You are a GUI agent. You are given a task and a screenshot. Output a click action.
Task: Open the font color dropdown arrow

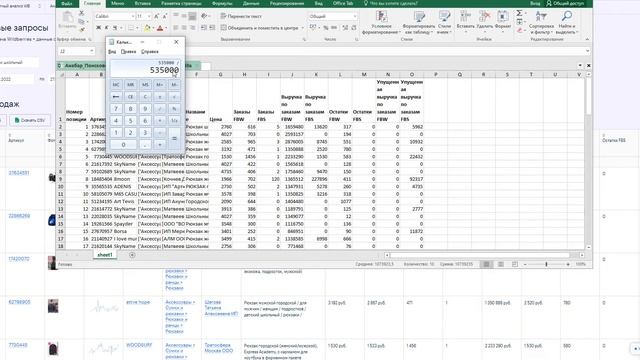pyautogui.click(x=166, y=28)
